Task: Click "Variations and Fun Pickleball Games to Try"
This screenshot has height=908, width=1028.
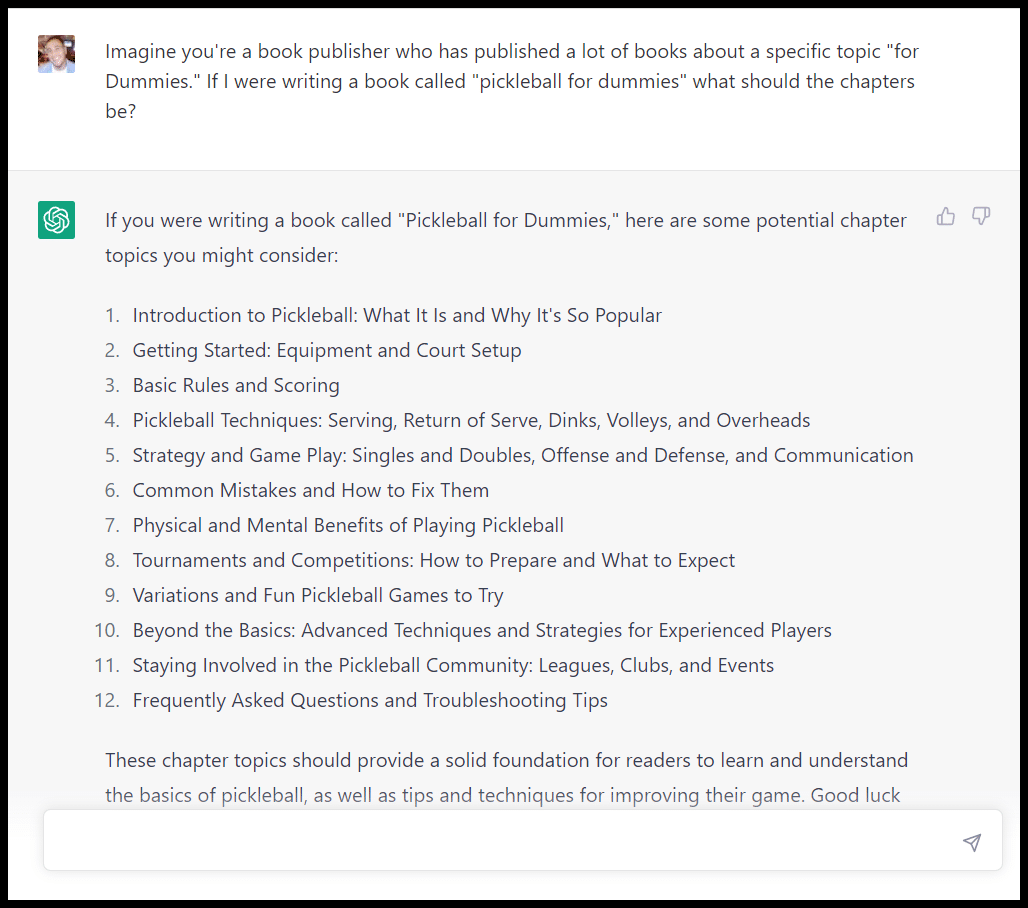Action: coord(318,596)
